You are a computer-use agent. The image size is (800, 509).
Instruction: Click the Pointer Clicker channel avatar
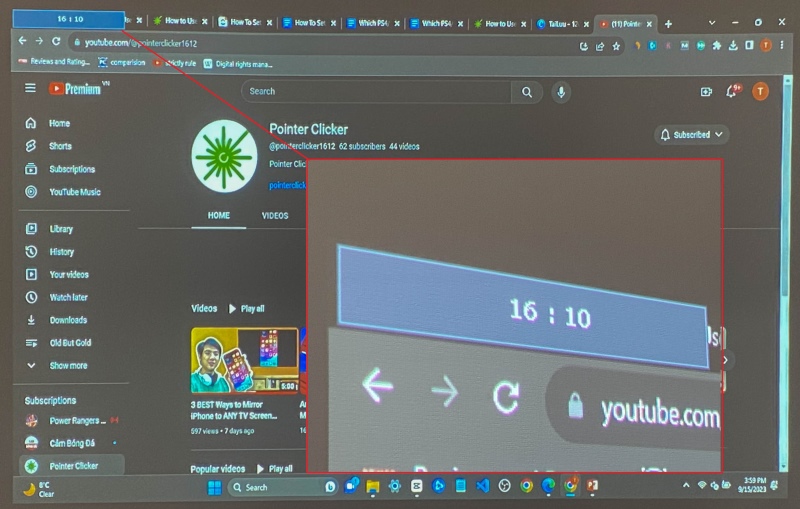coord(224,156)
